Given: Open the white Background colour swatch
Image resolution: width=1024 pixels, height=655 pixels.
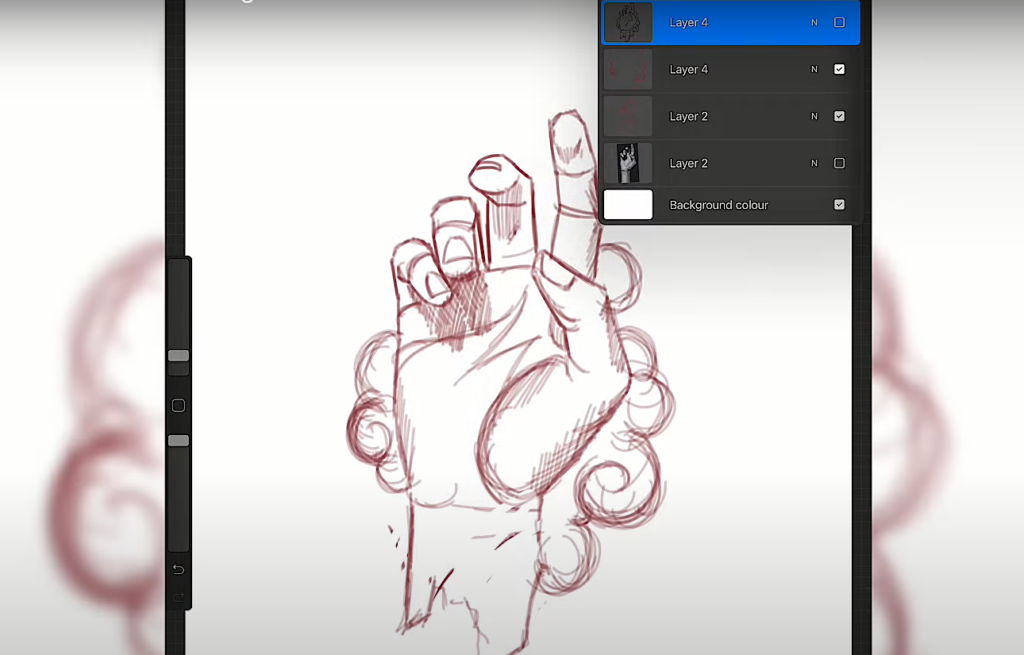Looking at the screenshot, I should pyautogui.click(x=628, y=204).
